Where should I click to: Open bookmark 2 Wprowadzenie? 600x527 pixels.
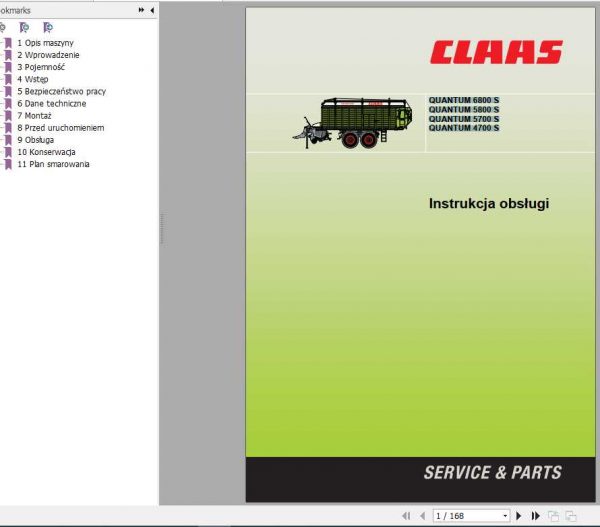tap(48, 55)
